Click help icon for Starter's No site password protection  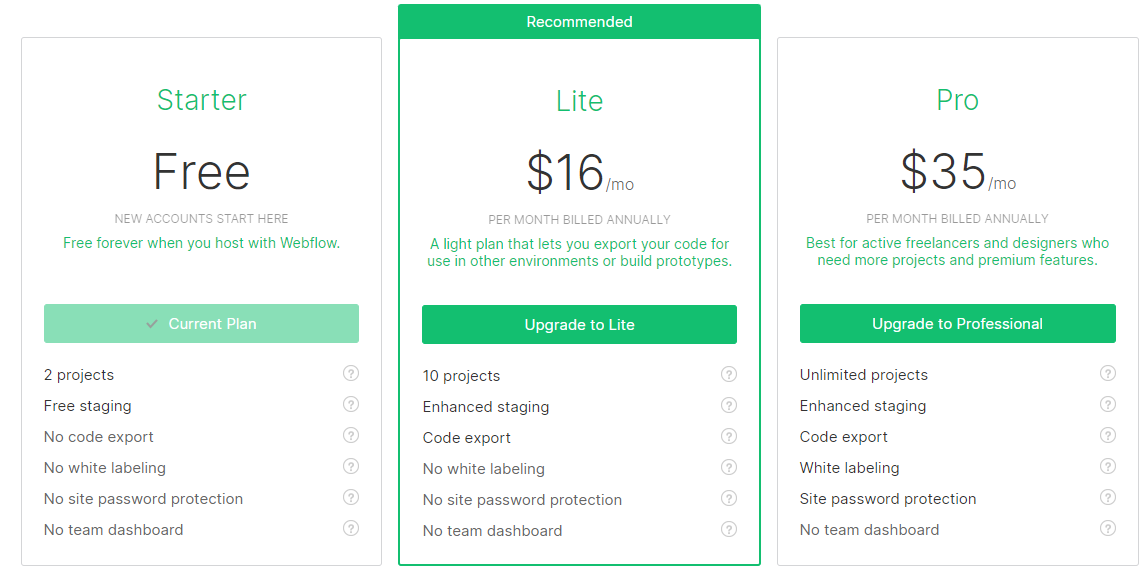351,498
